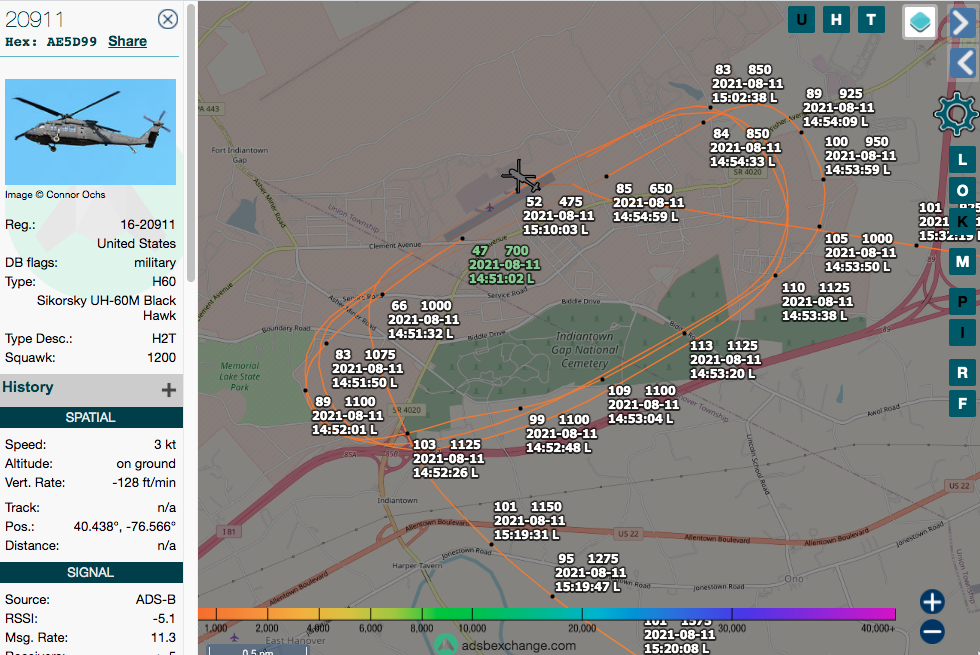
Task: Toggle the T map button
Action: [x=871, y=20]
